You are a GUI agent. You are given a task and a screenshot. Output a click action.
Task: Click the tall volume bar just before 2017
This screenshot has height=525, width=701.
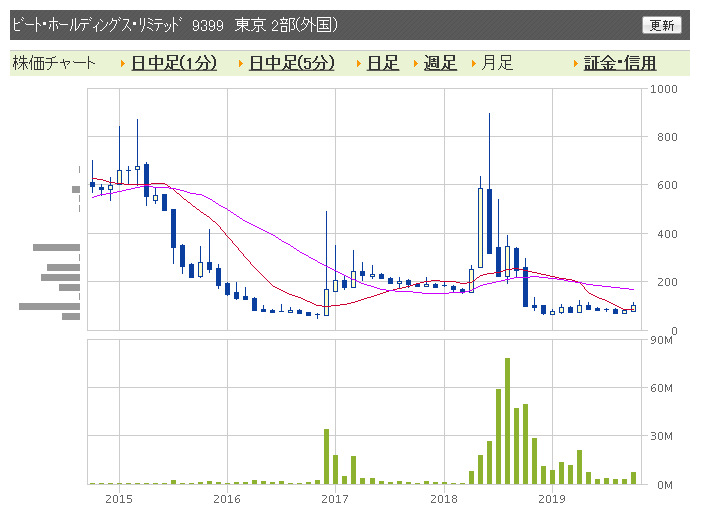click(x=326, y=457)
